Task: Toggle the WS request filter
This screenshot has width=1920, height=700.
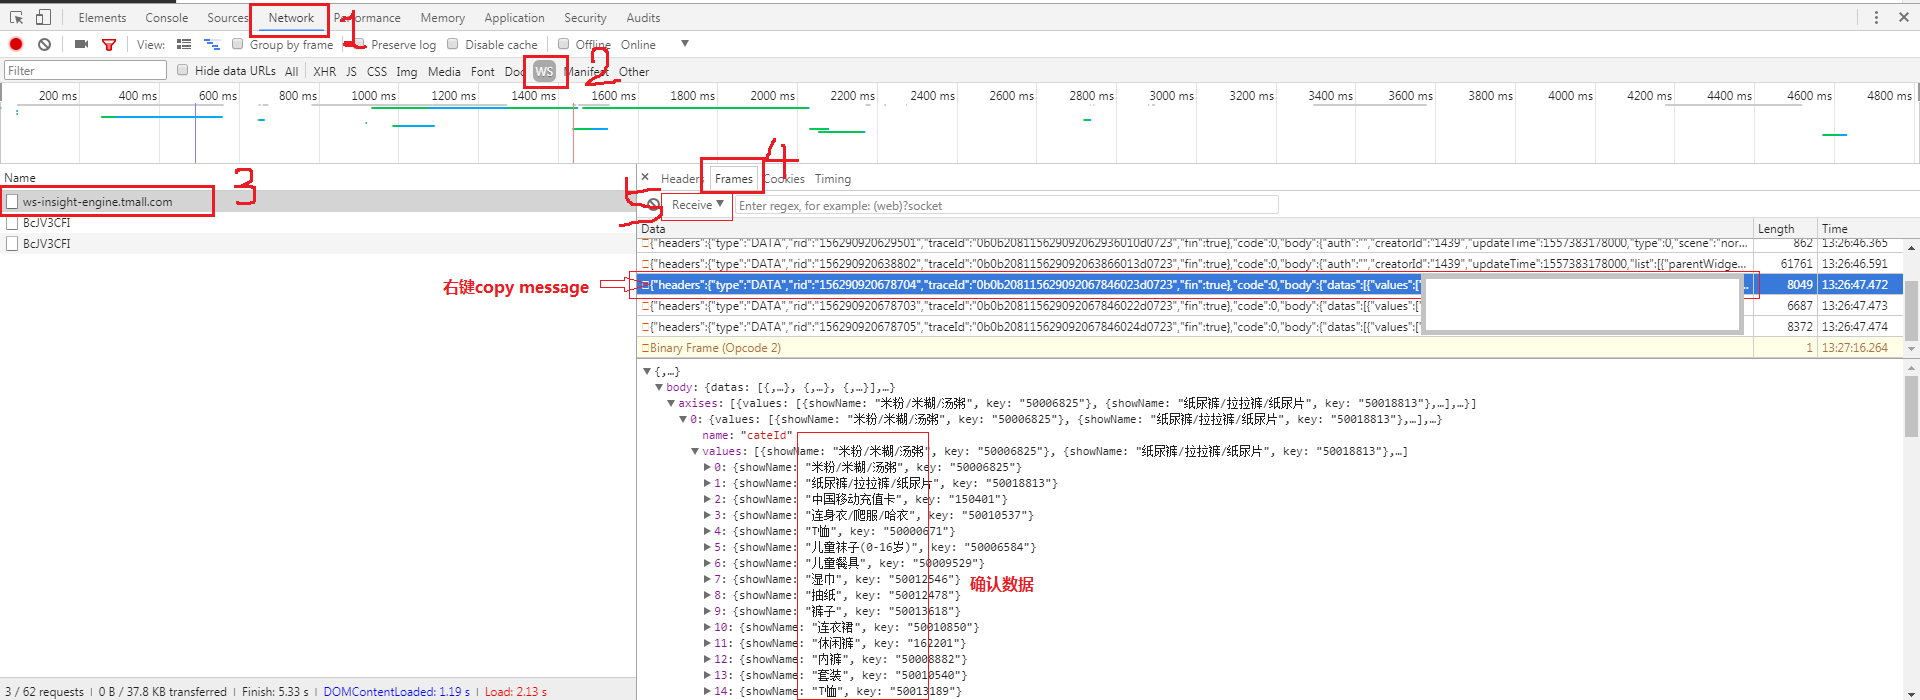Action: [x=544, y=71]
